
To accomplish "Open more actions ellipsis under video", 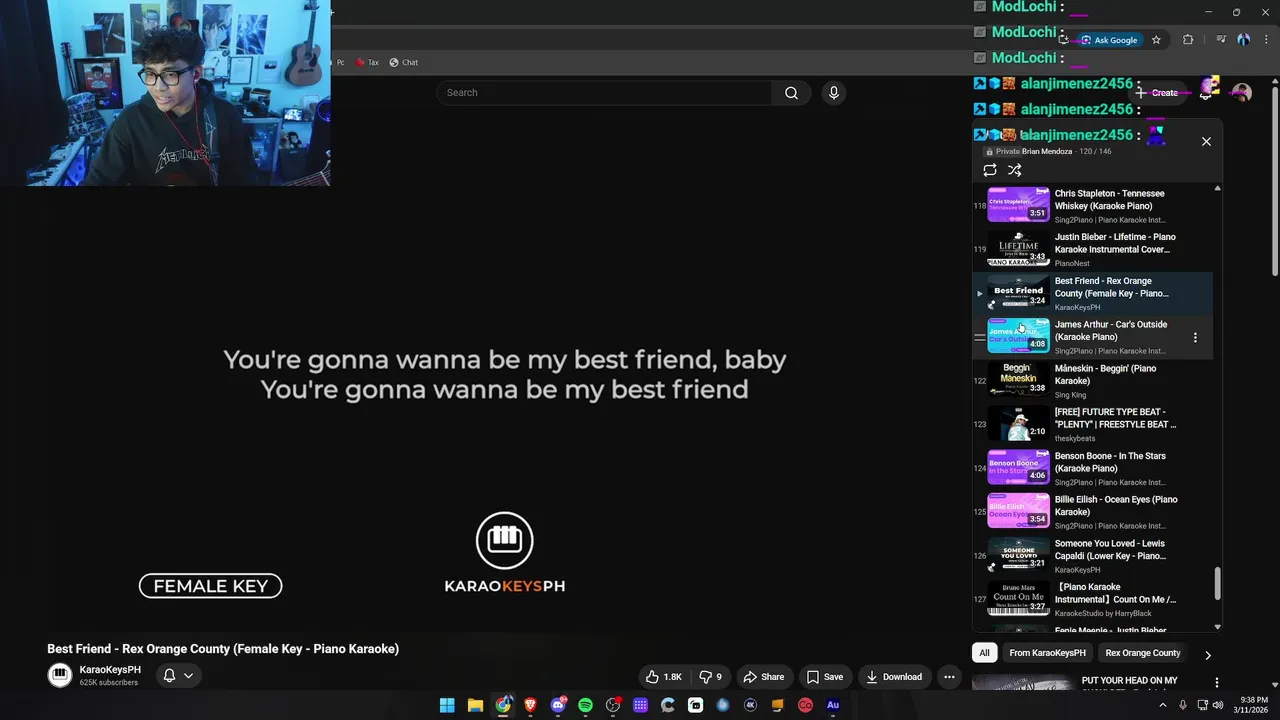I will pos(950,677).
